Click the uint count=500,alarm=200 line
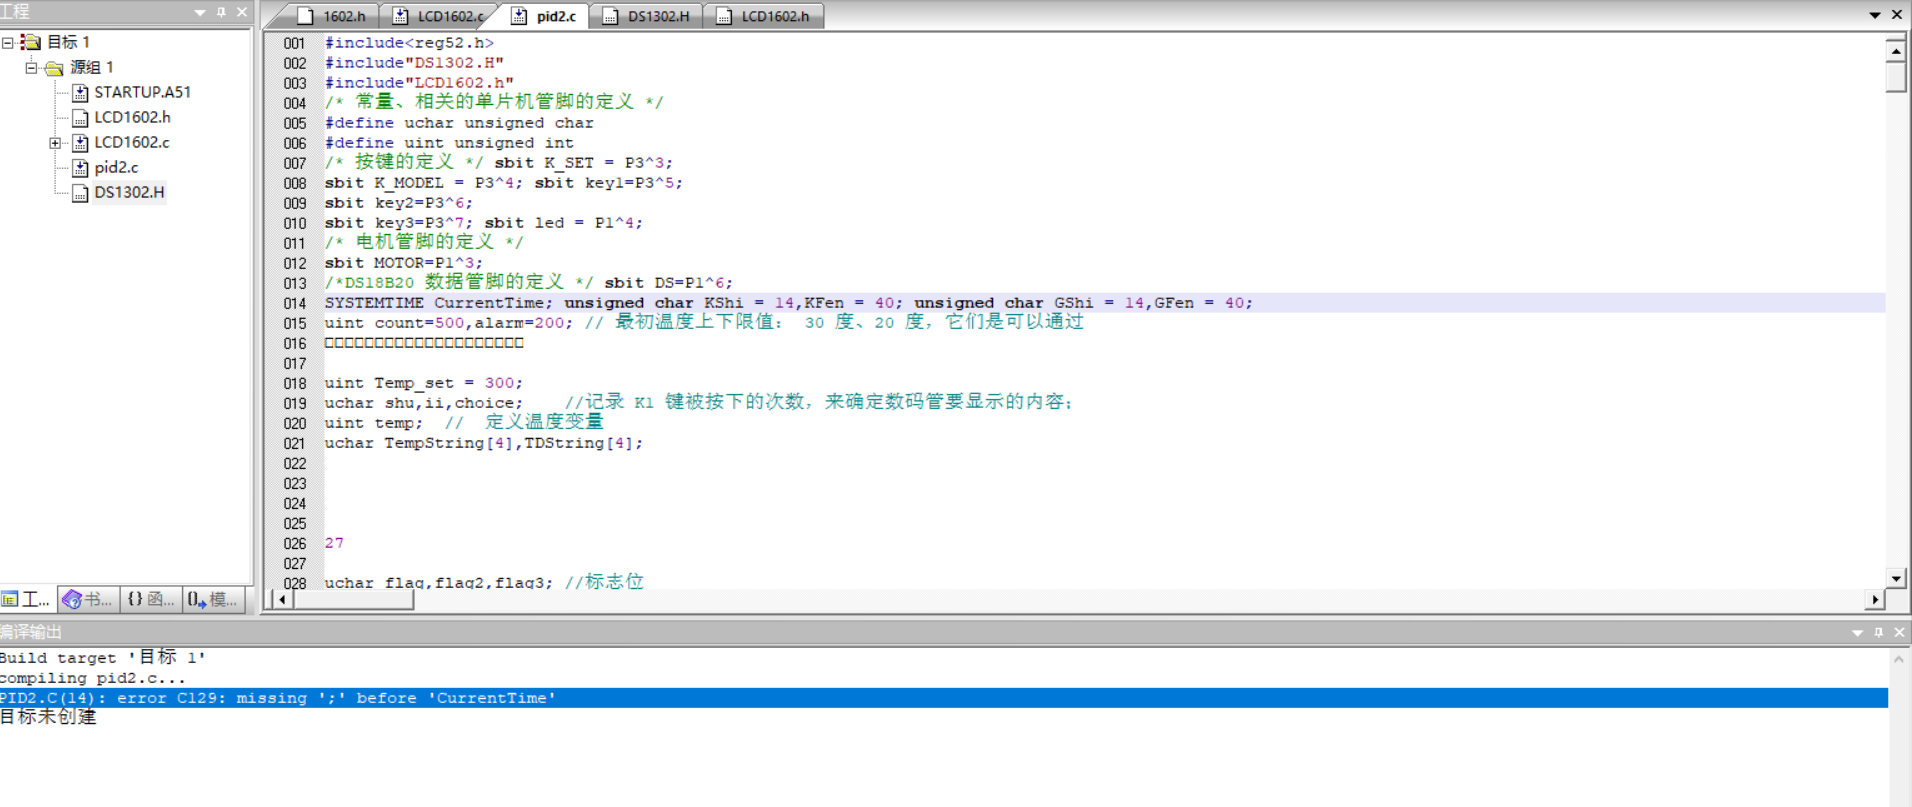This screenshot has height=807, width=1912. click(x=703, y=323)
